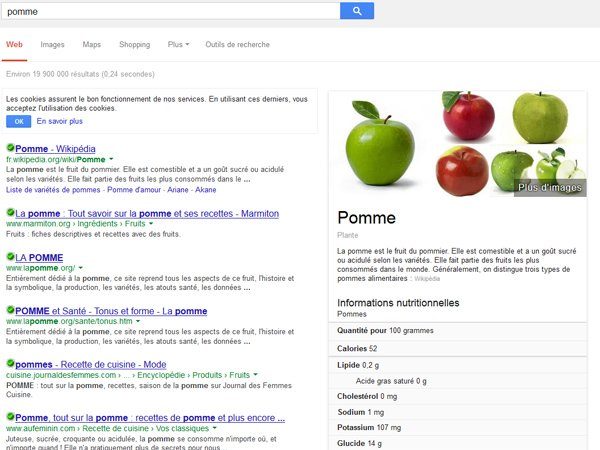Open the Ariane sitelink

[178, 190]
